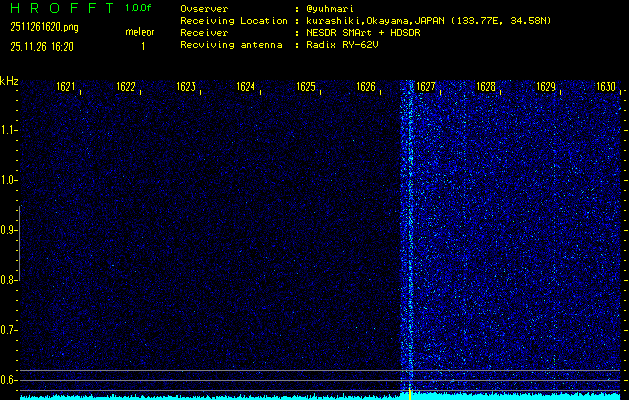Click the 1627 time axis label
Image resolution: width=629 pixels, height=400 pixels.
tap(426, 87)
